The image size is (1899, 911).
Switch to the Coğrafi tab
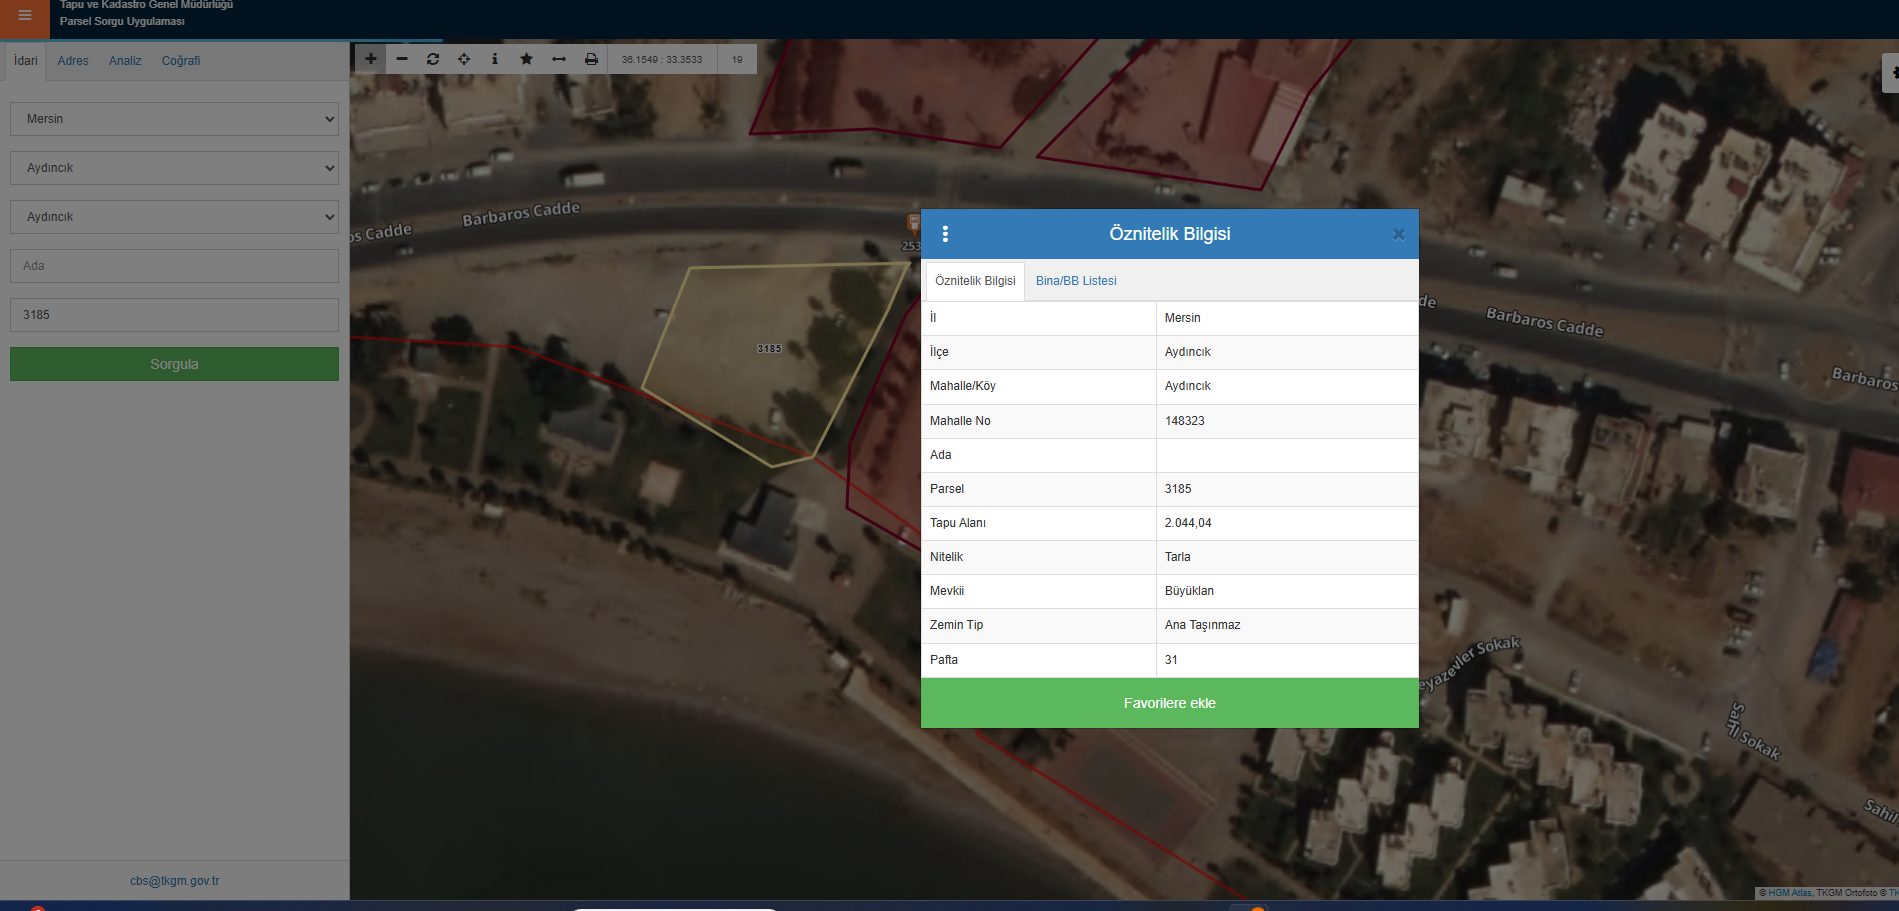click(x=181, y=61)
